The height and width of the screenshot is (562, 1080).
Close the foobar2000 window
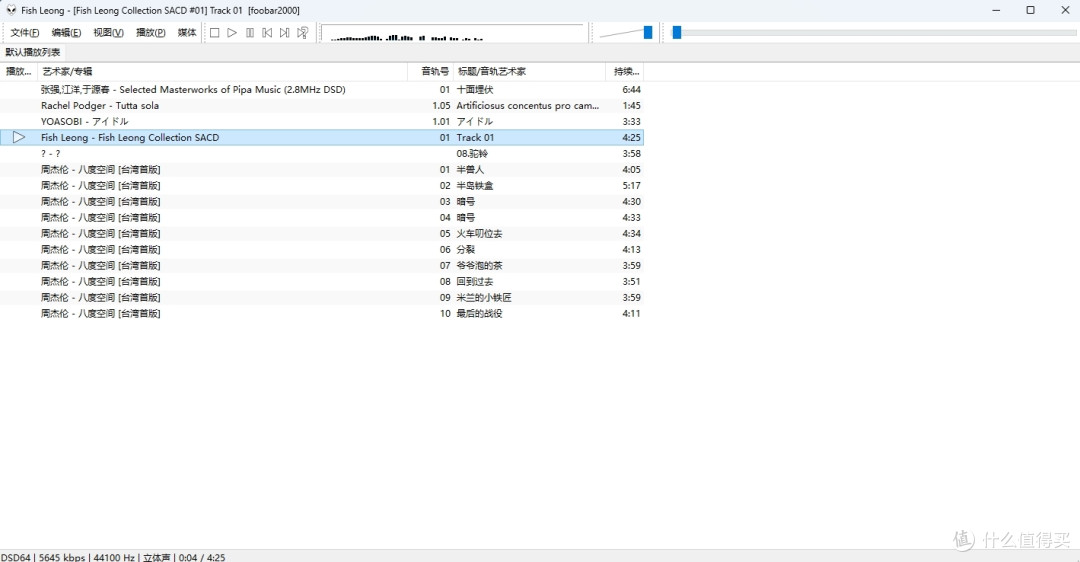pos(1064,10)
